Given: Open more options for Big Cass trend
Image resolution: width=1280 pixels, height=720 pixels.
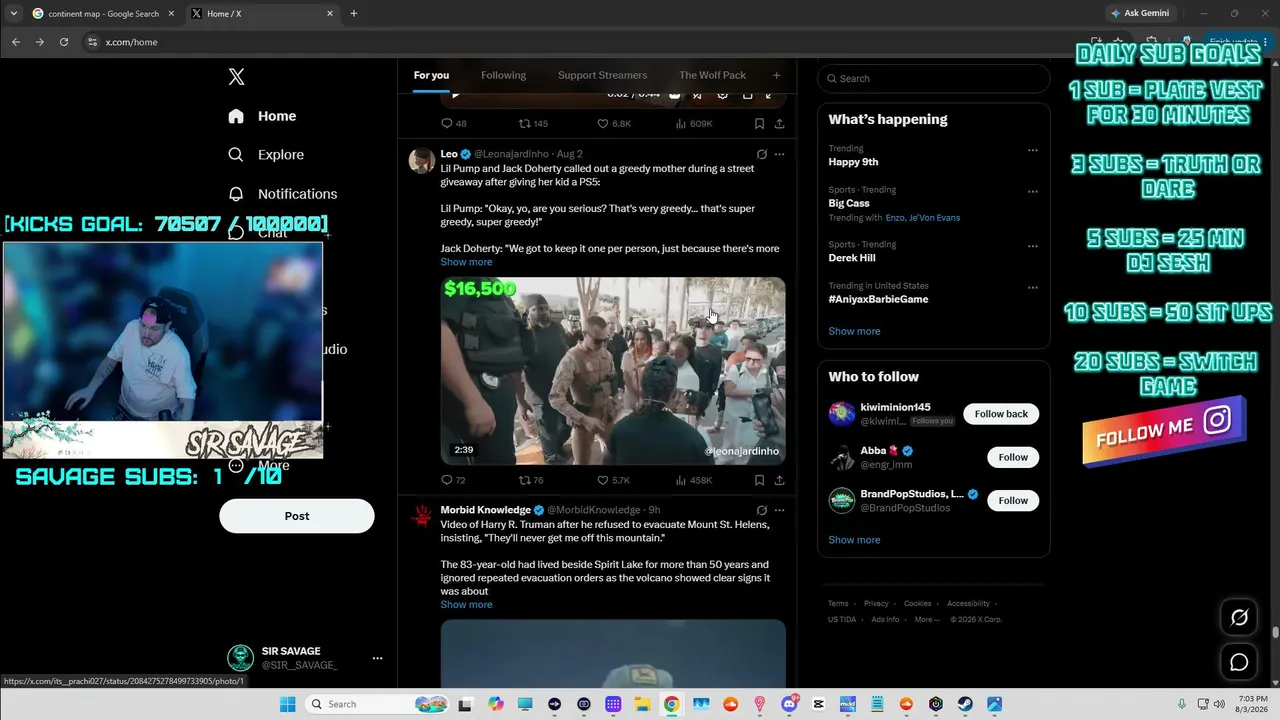Looking at the screenshot, I should tap(1033, 191).
